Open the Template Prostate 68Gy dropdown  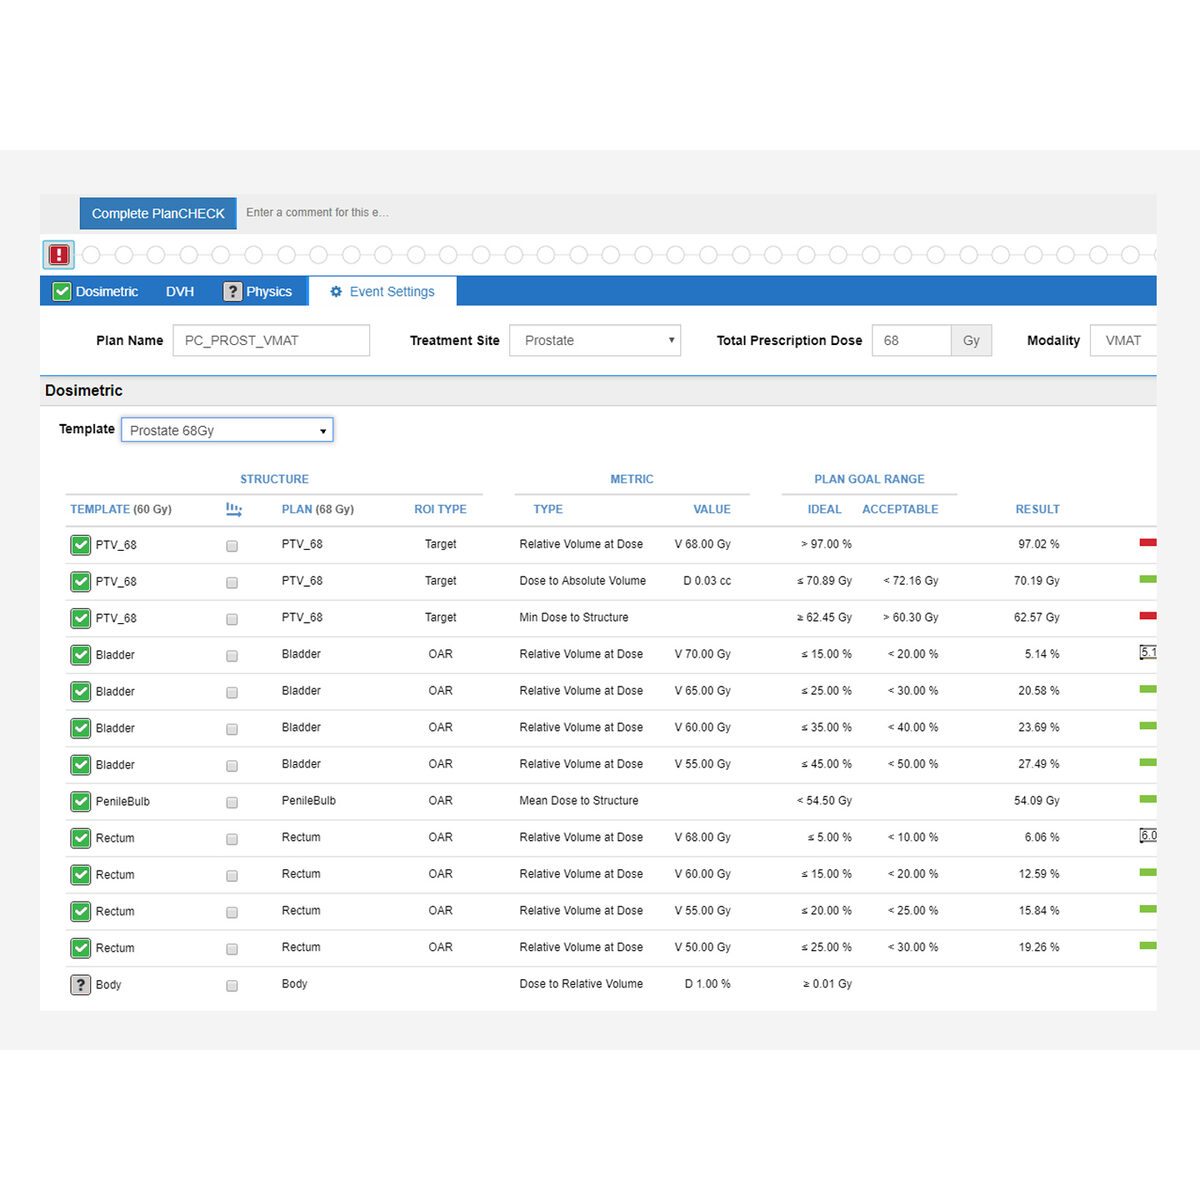[x=227, y=430]
